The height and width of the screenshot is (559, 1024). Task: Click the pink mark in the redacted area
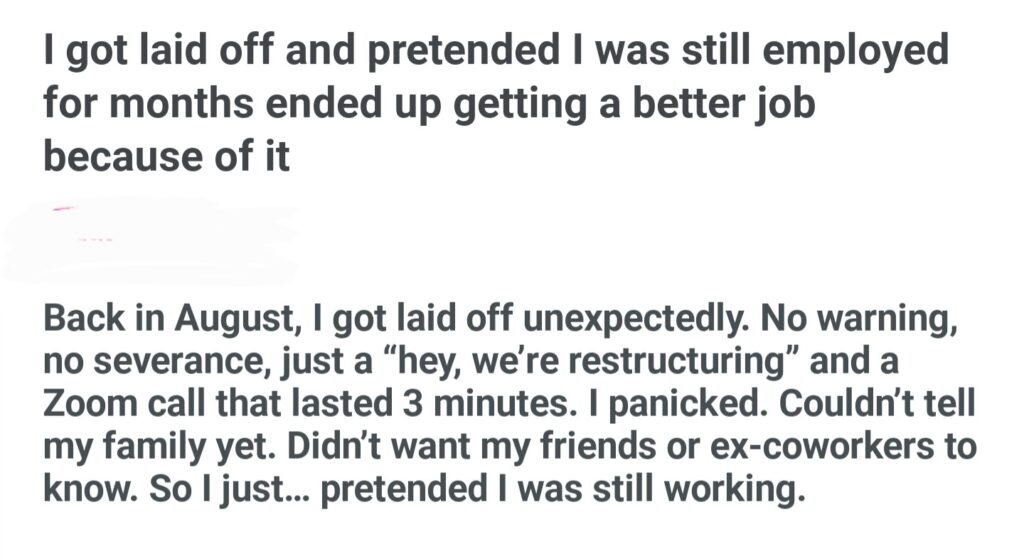click(63, 208)
